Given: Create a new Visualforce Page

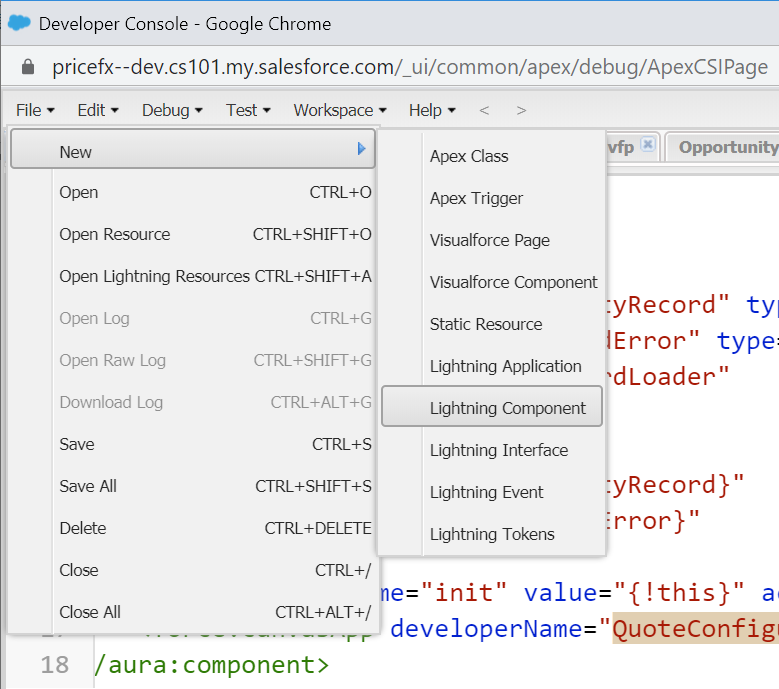Looking at the screenshot, I should pyautogui.click(x=490, y=240).
